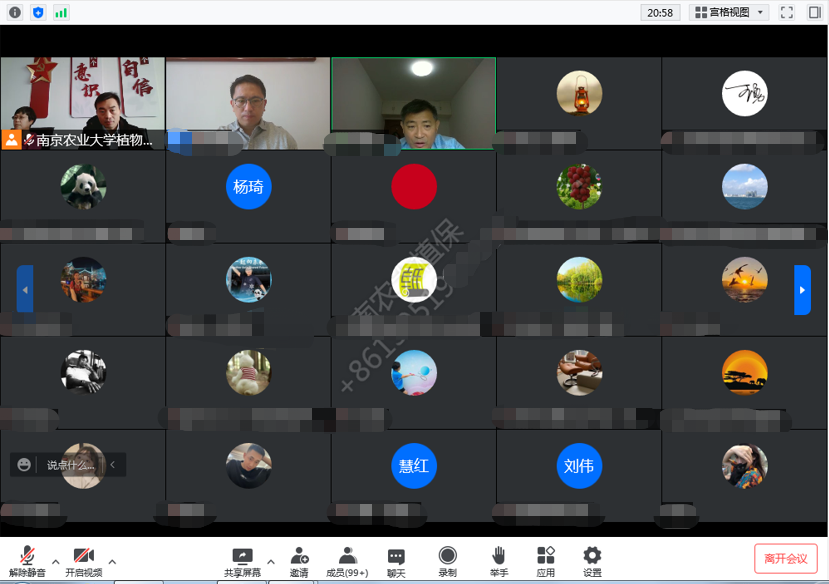Click the red 离开会议 leave button
Image resolution: width=829 pixels, height=584 pixels.
786,558
